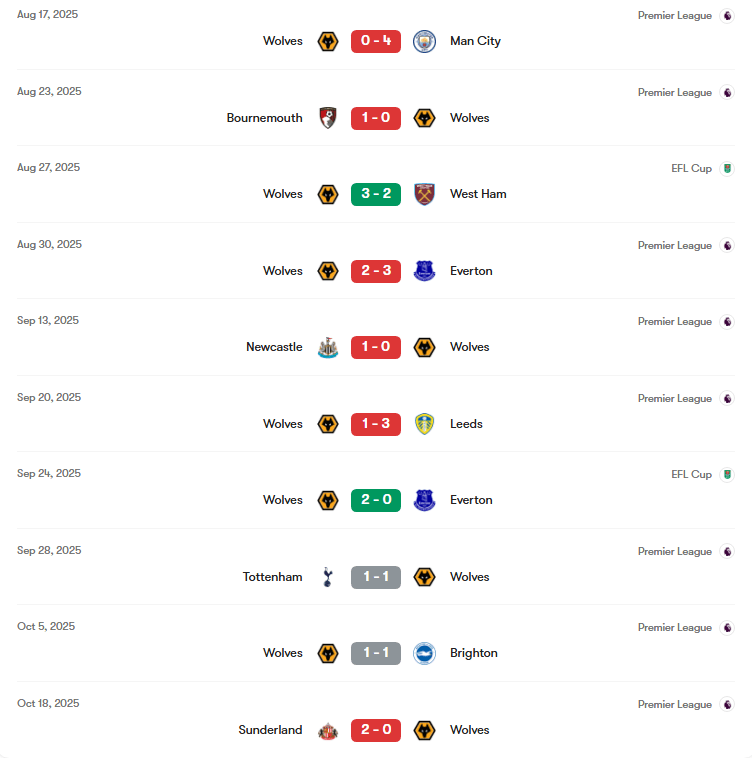The height and width of the screenshot is (758, 752).
Task: Click EFL Cup label on Sep 24 match
Action: 691,475
